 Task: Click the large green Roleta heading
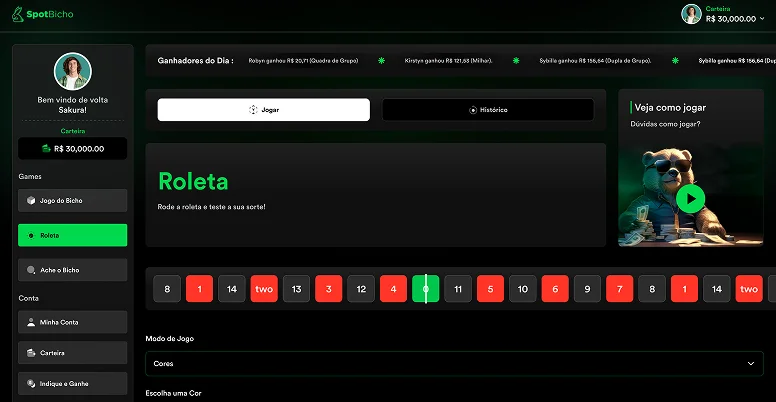193,181
